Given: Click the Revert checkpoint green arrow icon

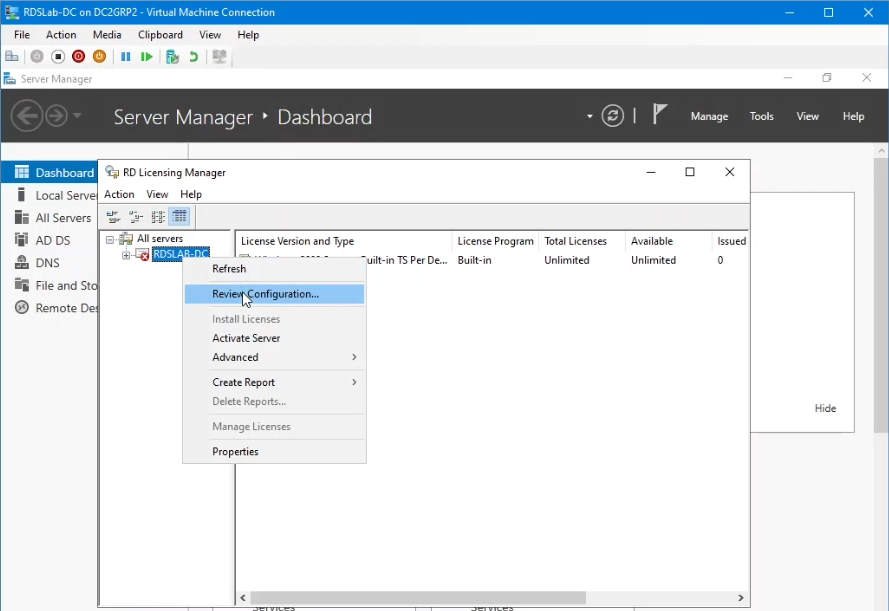Looking at the screenshot, I should [194, 57].
